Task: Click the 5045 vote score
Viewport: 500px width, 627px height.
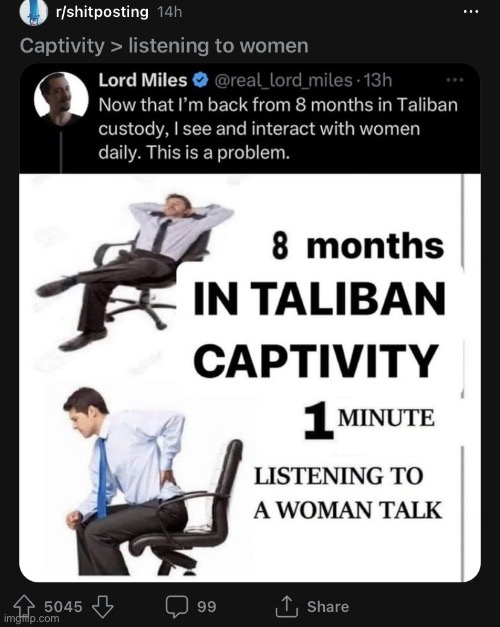Action: [63, 607]
